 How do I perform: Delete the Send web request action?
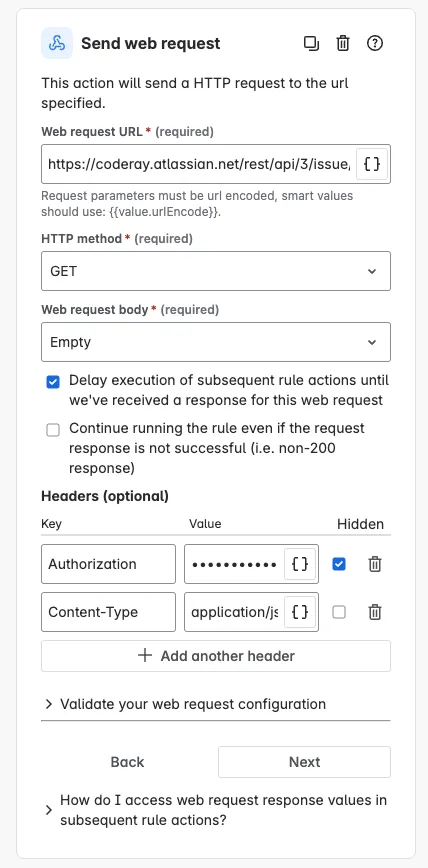343,43
